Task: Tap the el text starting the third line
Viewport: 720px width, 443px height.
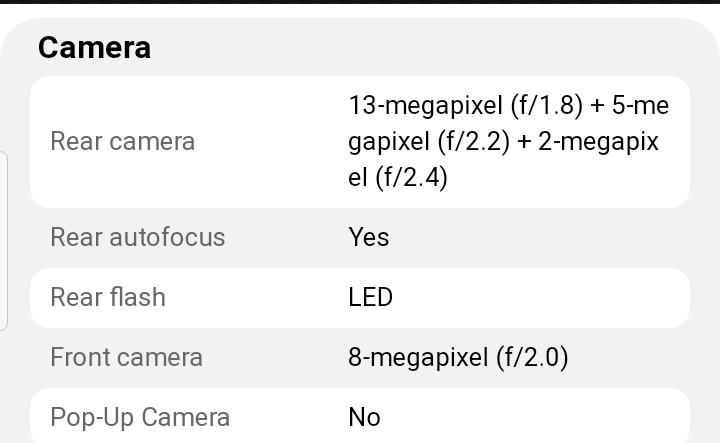Action: (358, 177)
